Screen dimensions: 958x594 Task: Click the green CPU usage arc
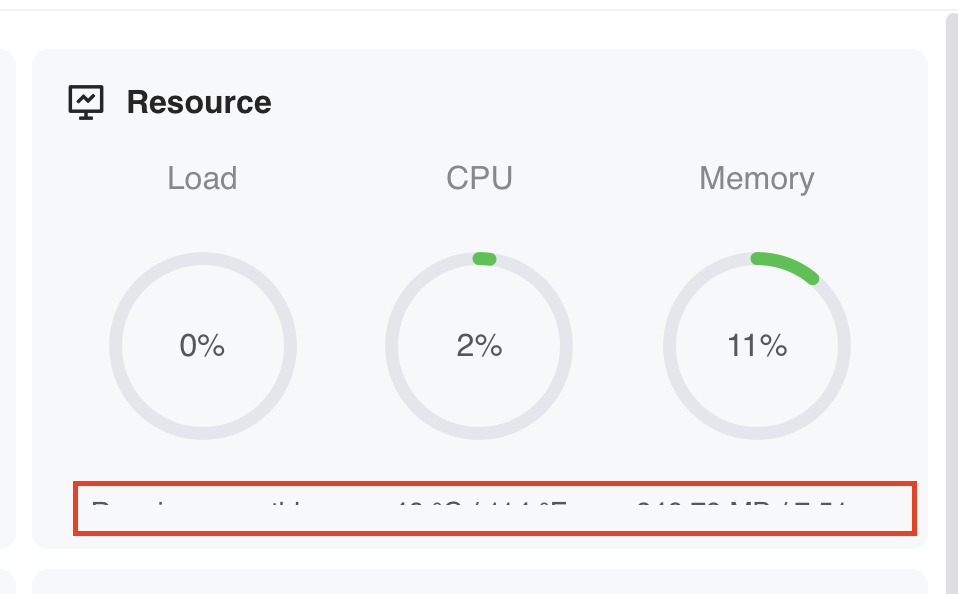point(484,258)
